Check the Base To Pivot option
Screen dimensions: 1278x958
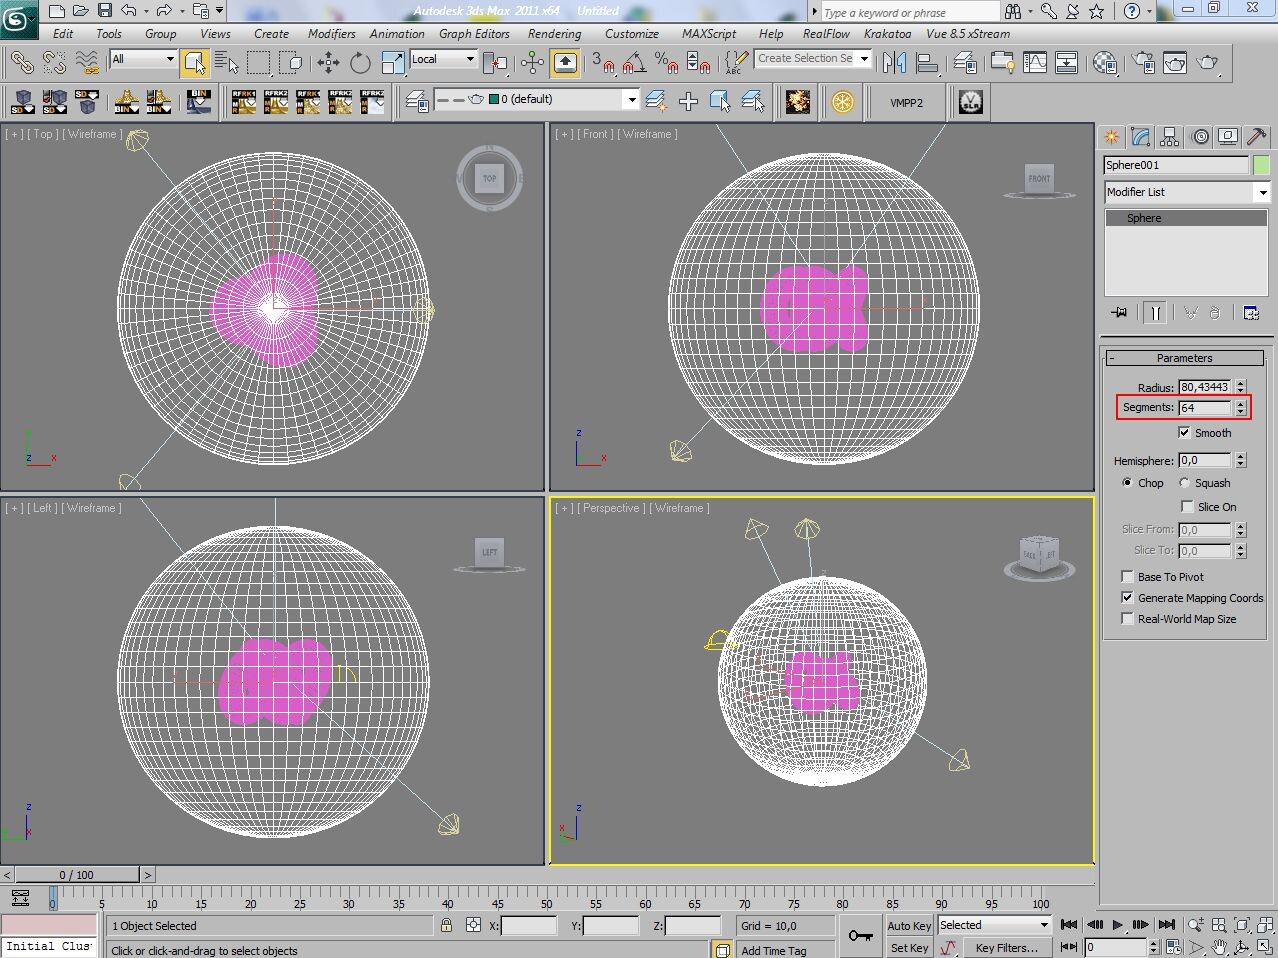coord(1128,577)
